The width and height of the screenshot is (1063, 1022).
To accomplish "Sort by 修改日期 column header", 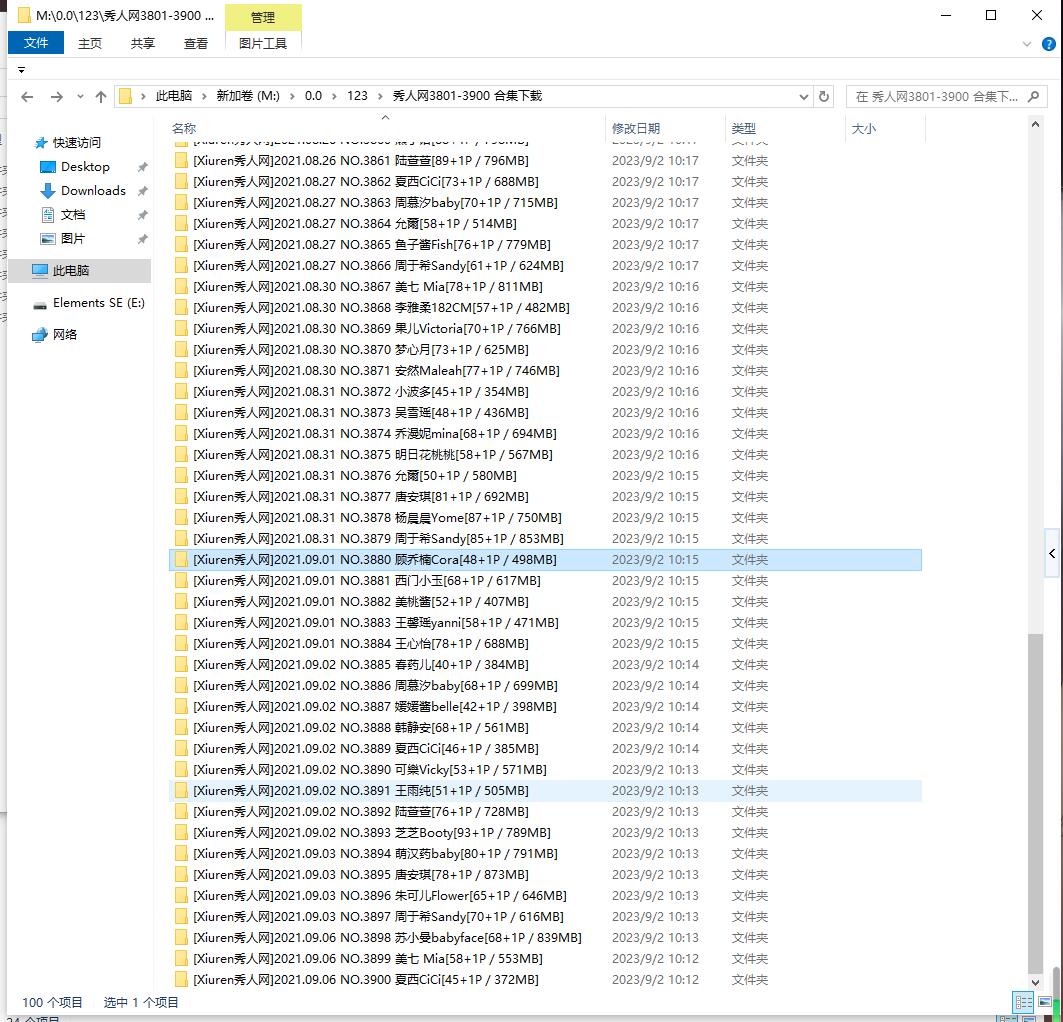I will tap(636, 129).
